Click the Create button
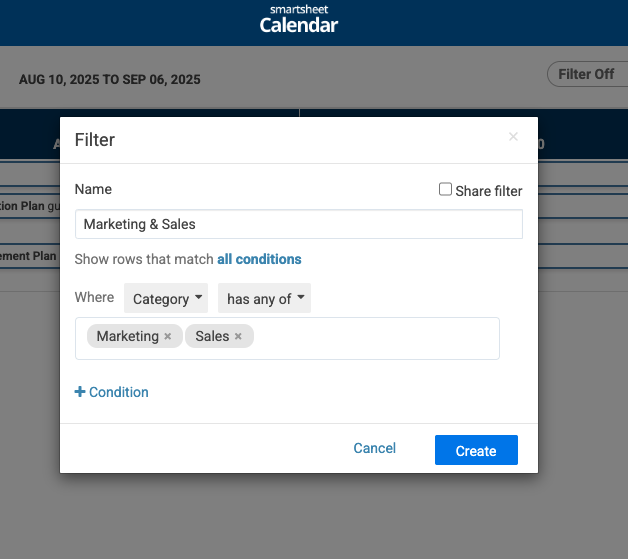The image size is (628, 559). [x=476, y=450]
